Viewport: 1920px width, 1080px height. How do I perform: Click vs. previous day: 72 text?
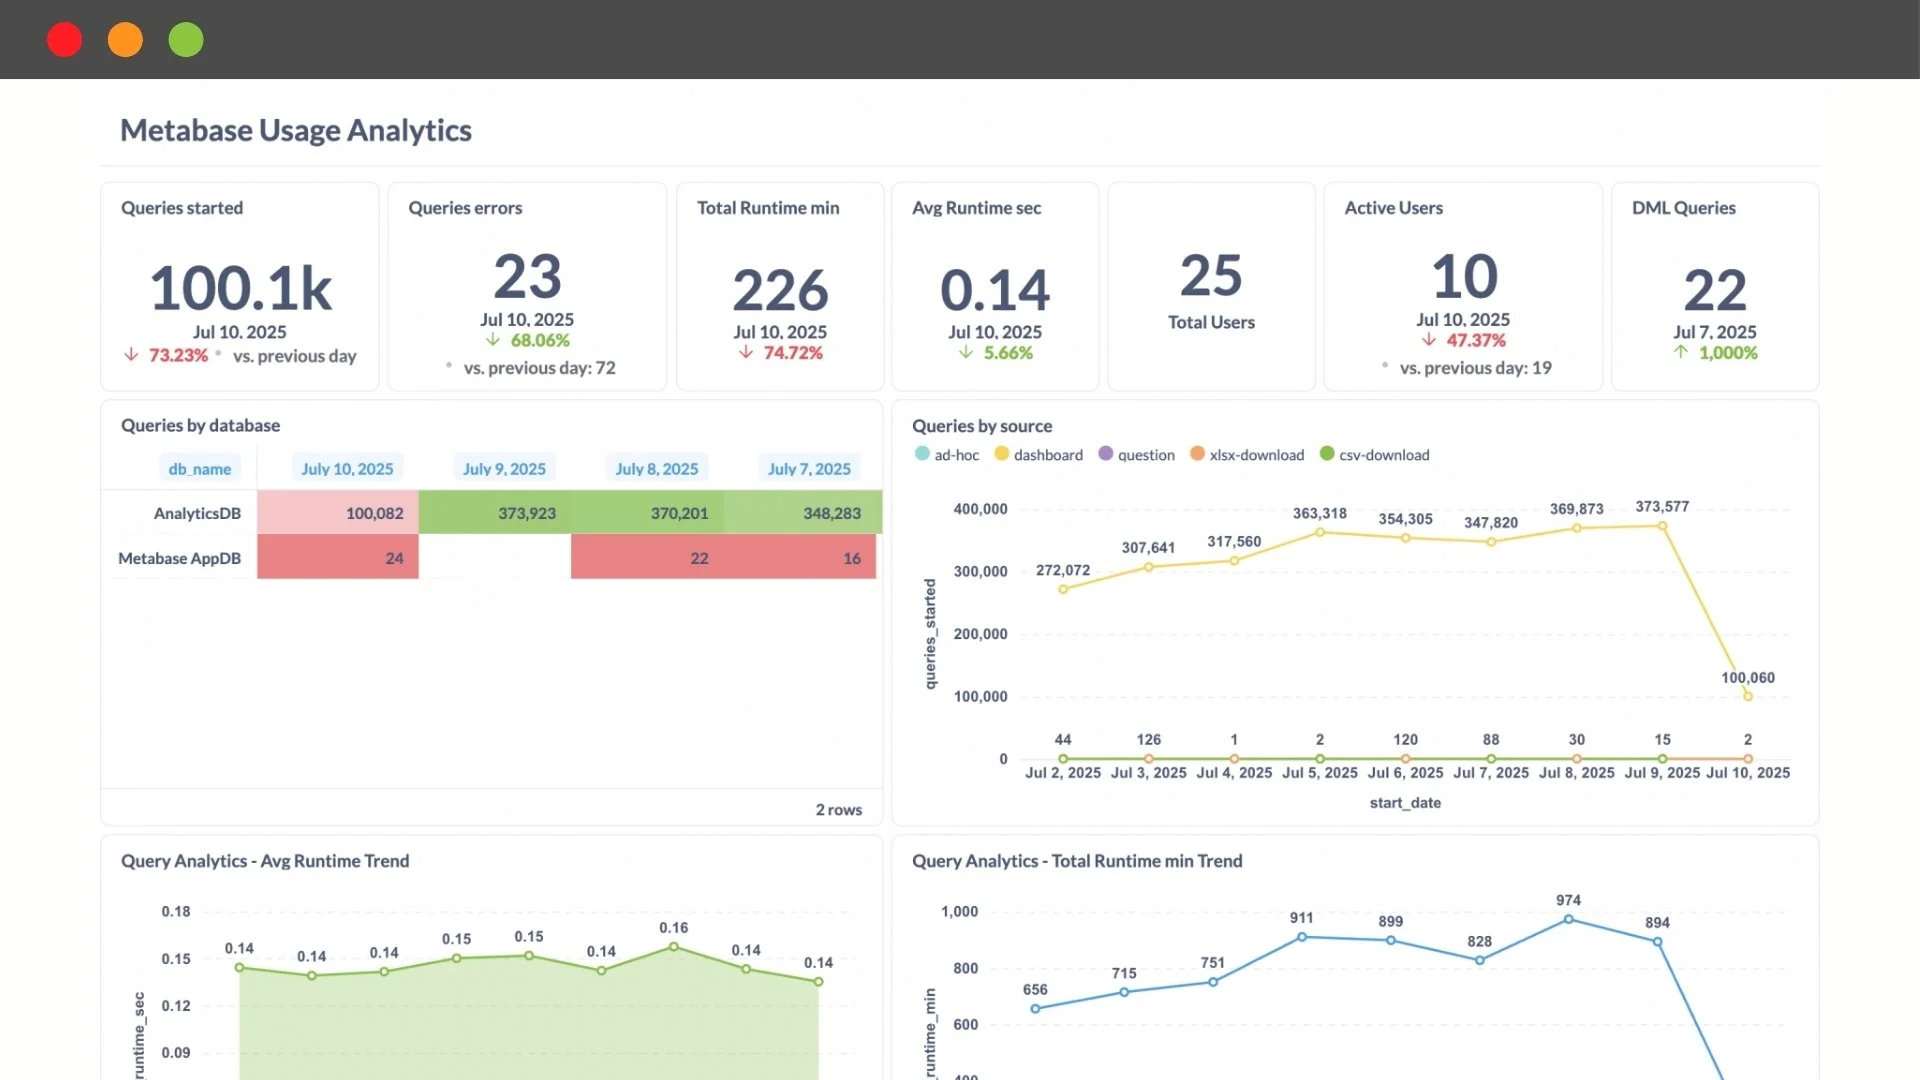(x=539, y=368)
